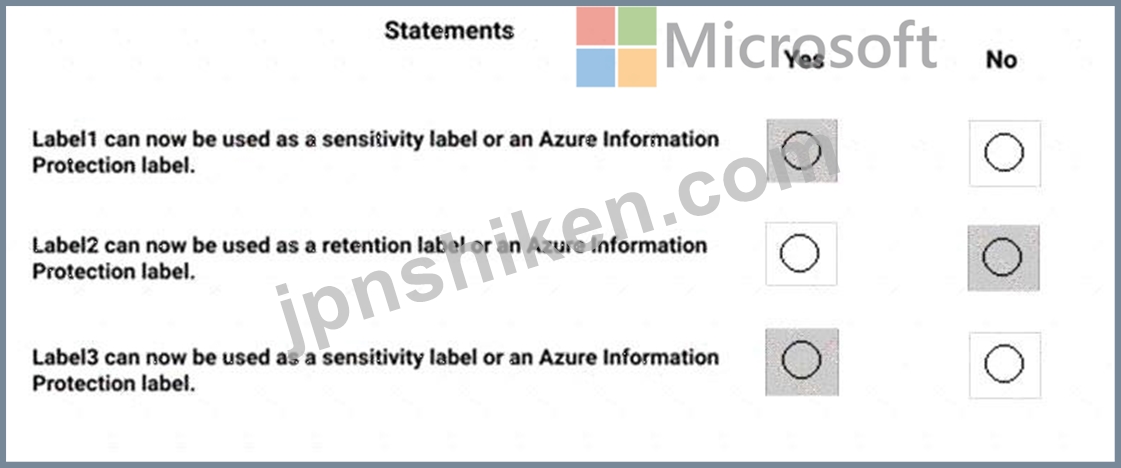Viewport: 1121px width, 468px height.
Task: Click the Label2 retention label statement text
Action: [370, 259]
